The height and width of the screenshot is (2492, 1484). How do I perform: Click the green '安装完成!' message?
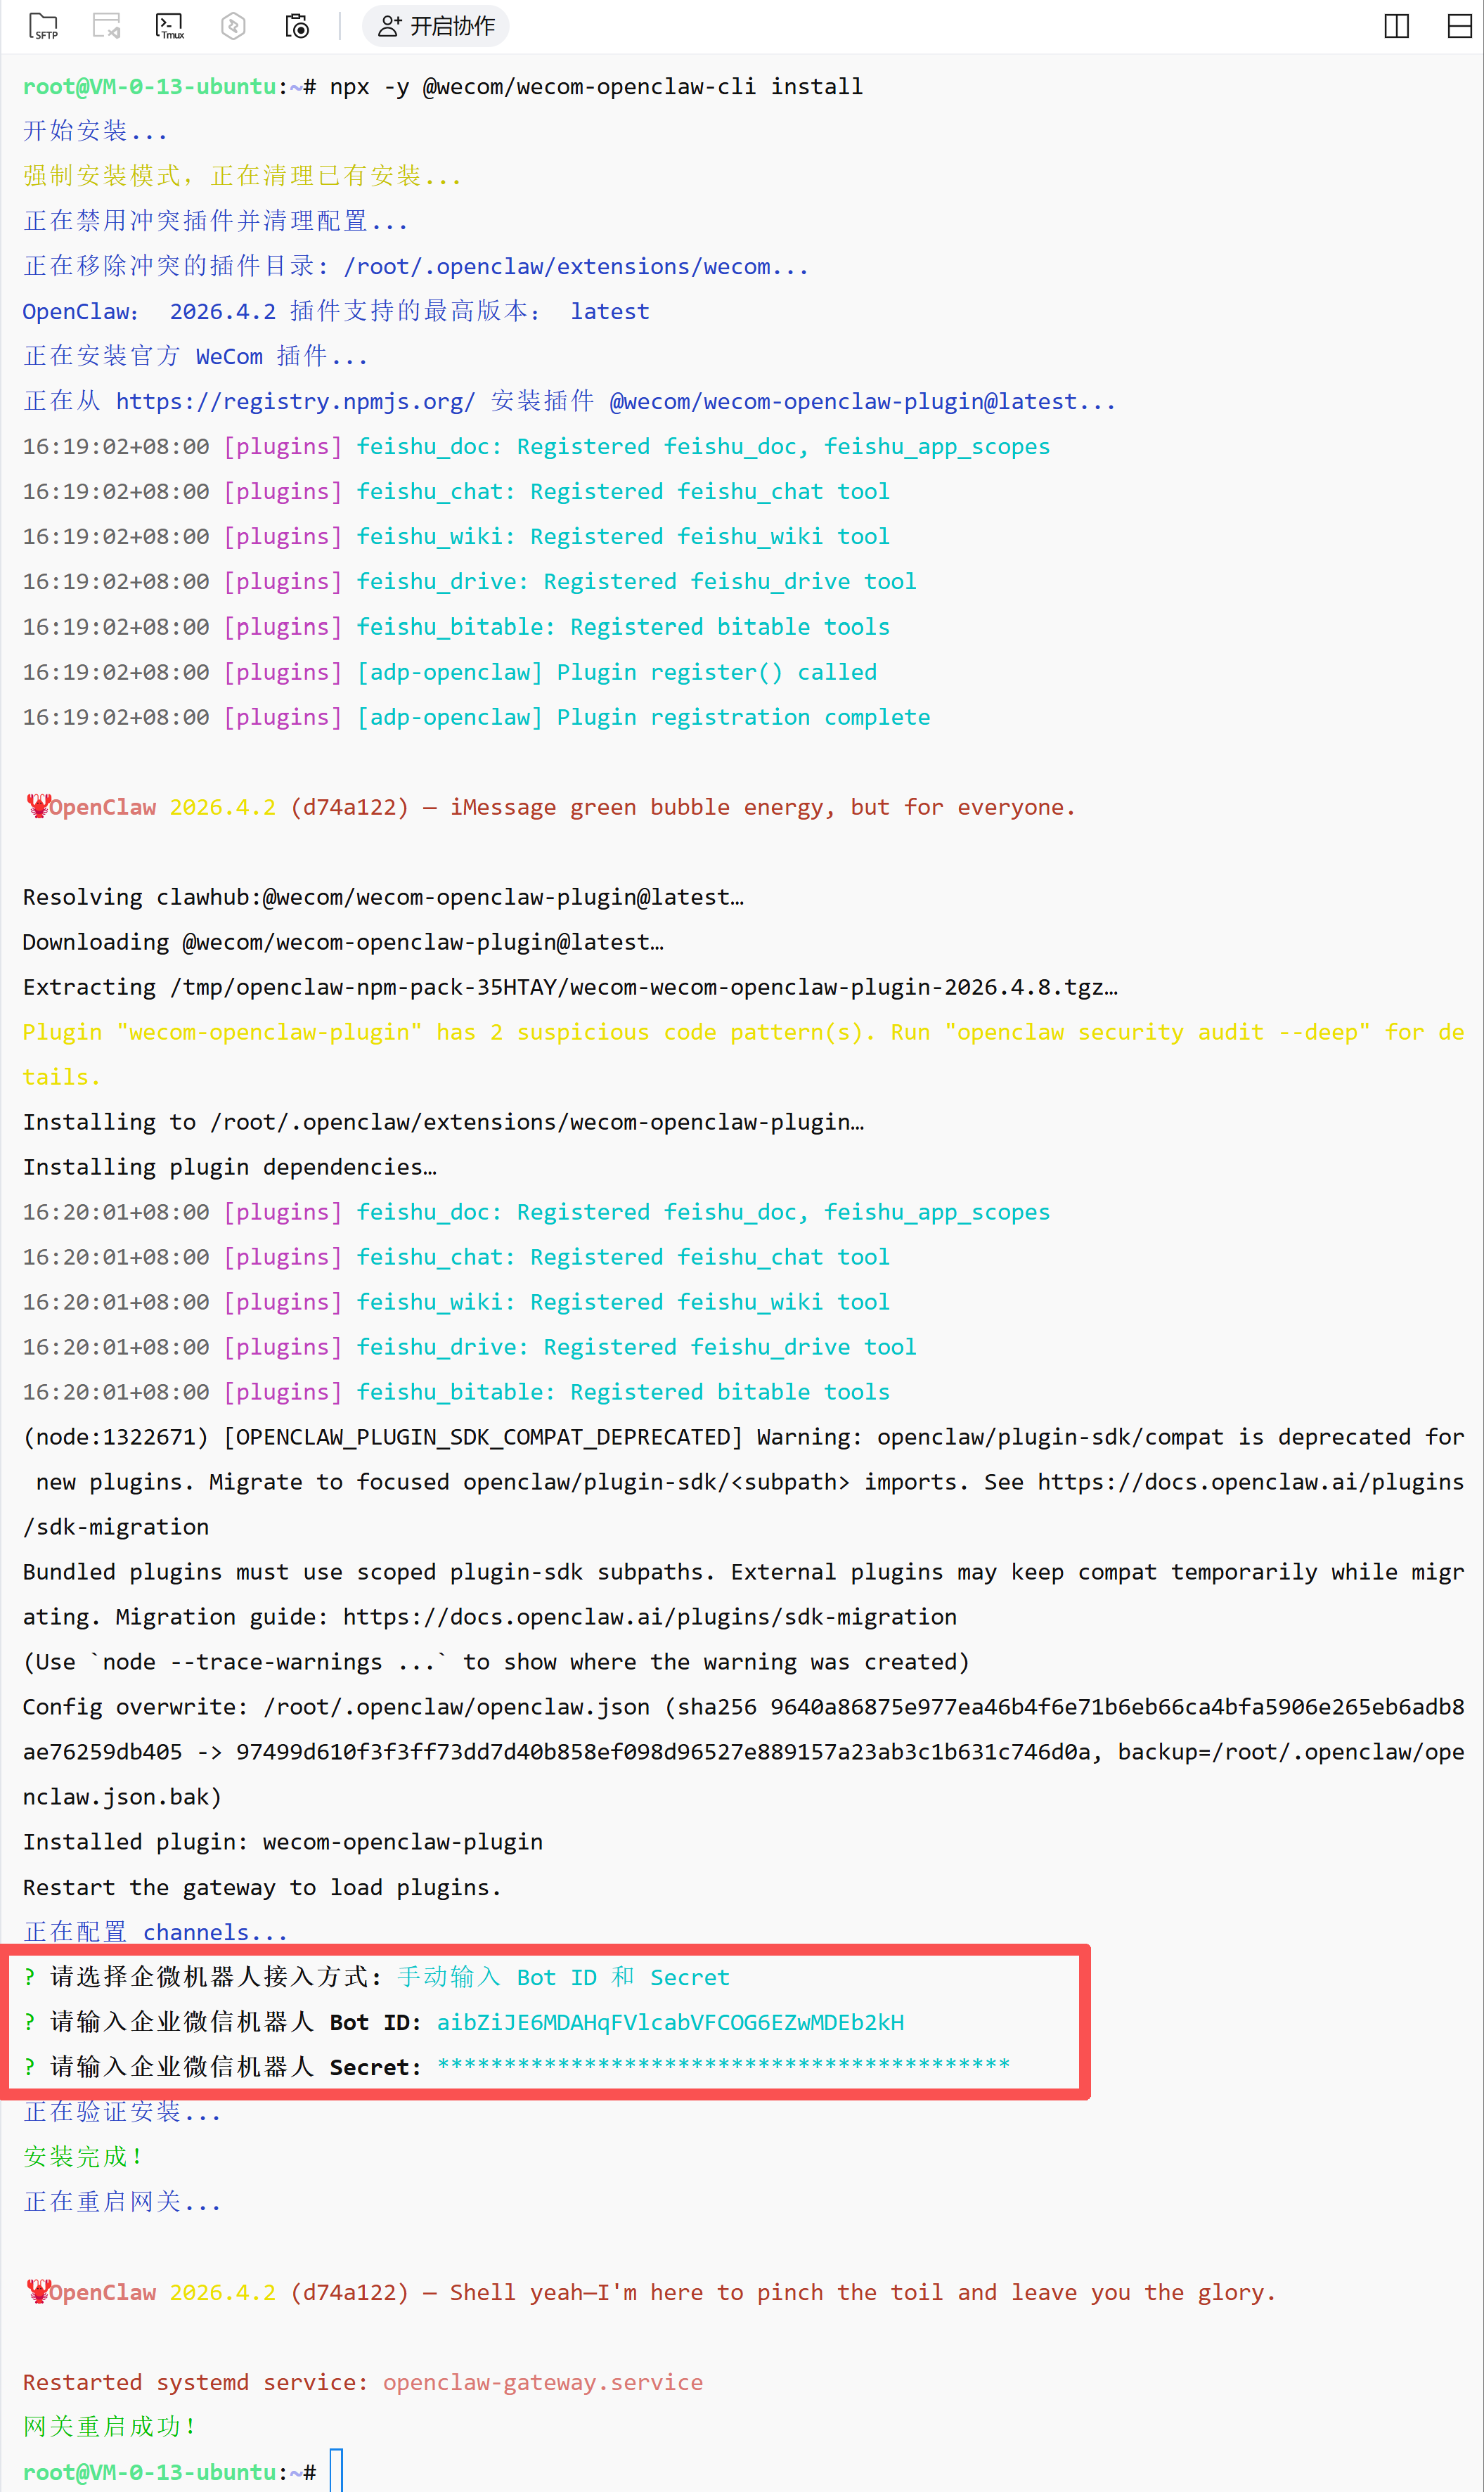(x=82, y=2157)
